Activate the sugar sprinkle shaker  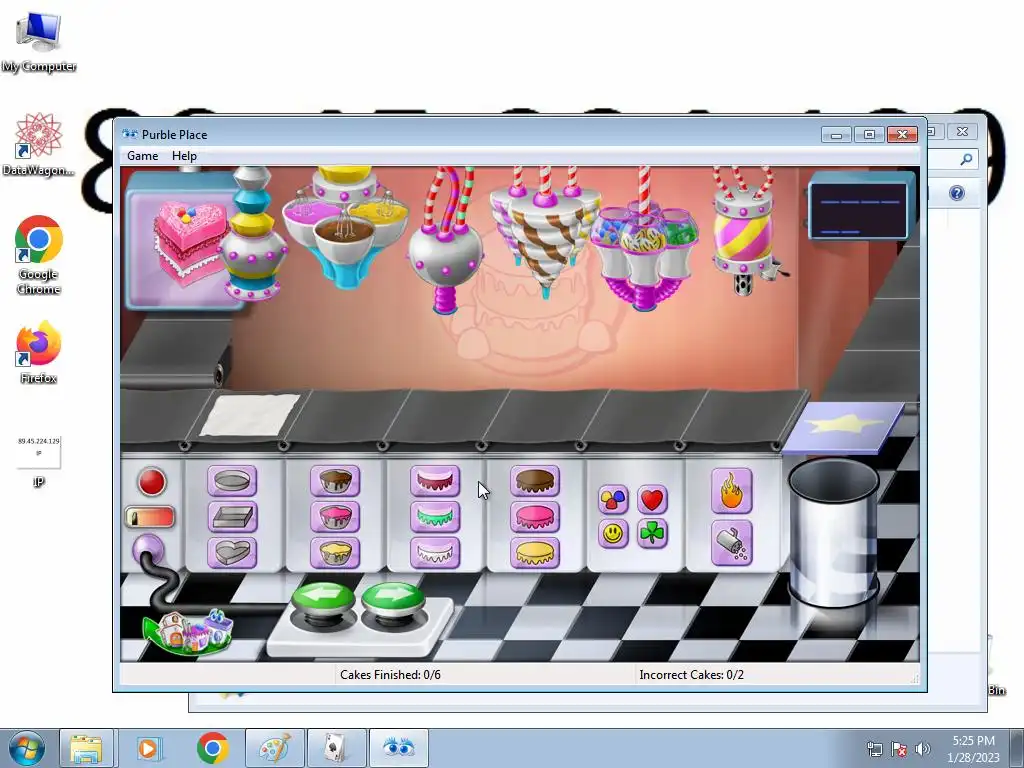pyautogui.click(x=731, y=543)
